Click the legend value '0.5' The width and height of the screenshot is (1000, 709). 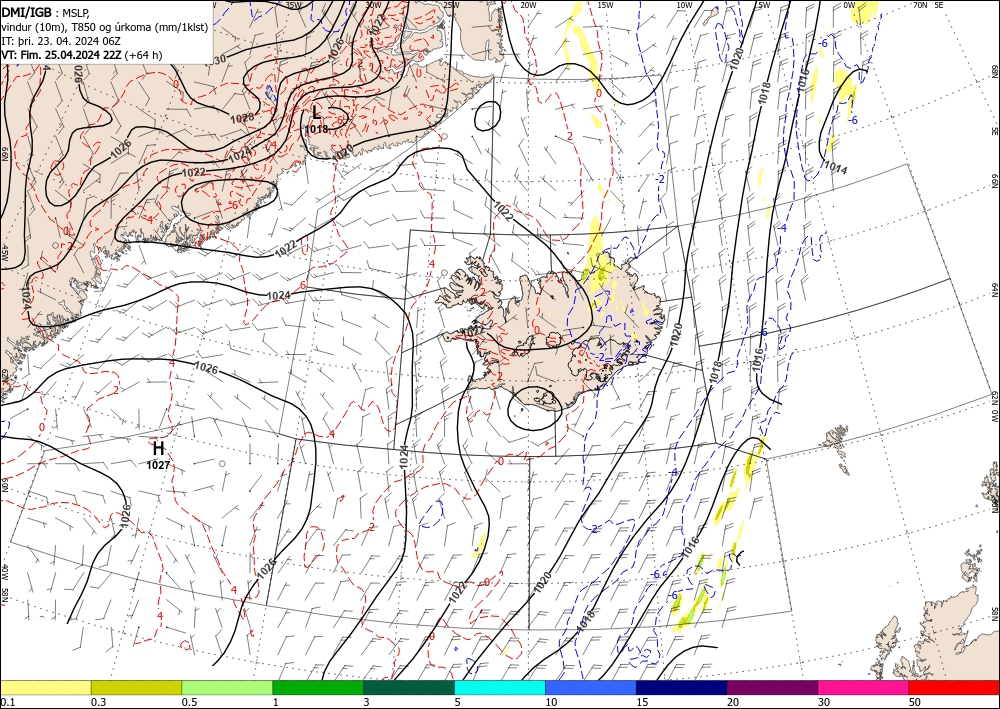[189, 702]
